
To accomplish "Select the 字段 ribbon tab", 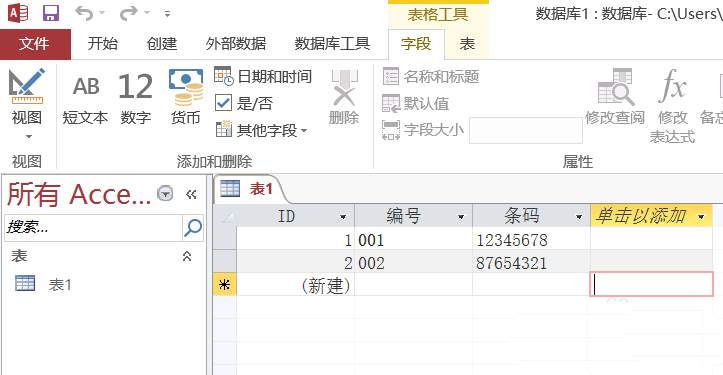I will tap(416, 44).
